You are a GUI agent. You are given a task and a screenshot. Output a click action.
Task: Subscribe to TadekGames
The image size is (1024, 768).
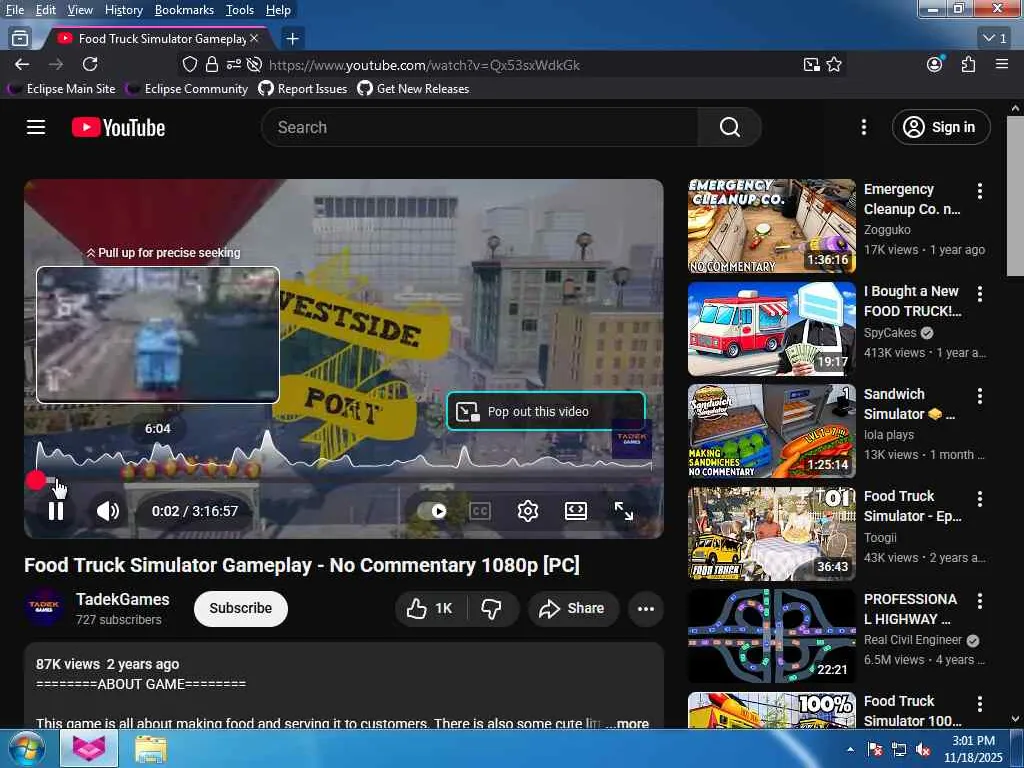click(240, 609)
